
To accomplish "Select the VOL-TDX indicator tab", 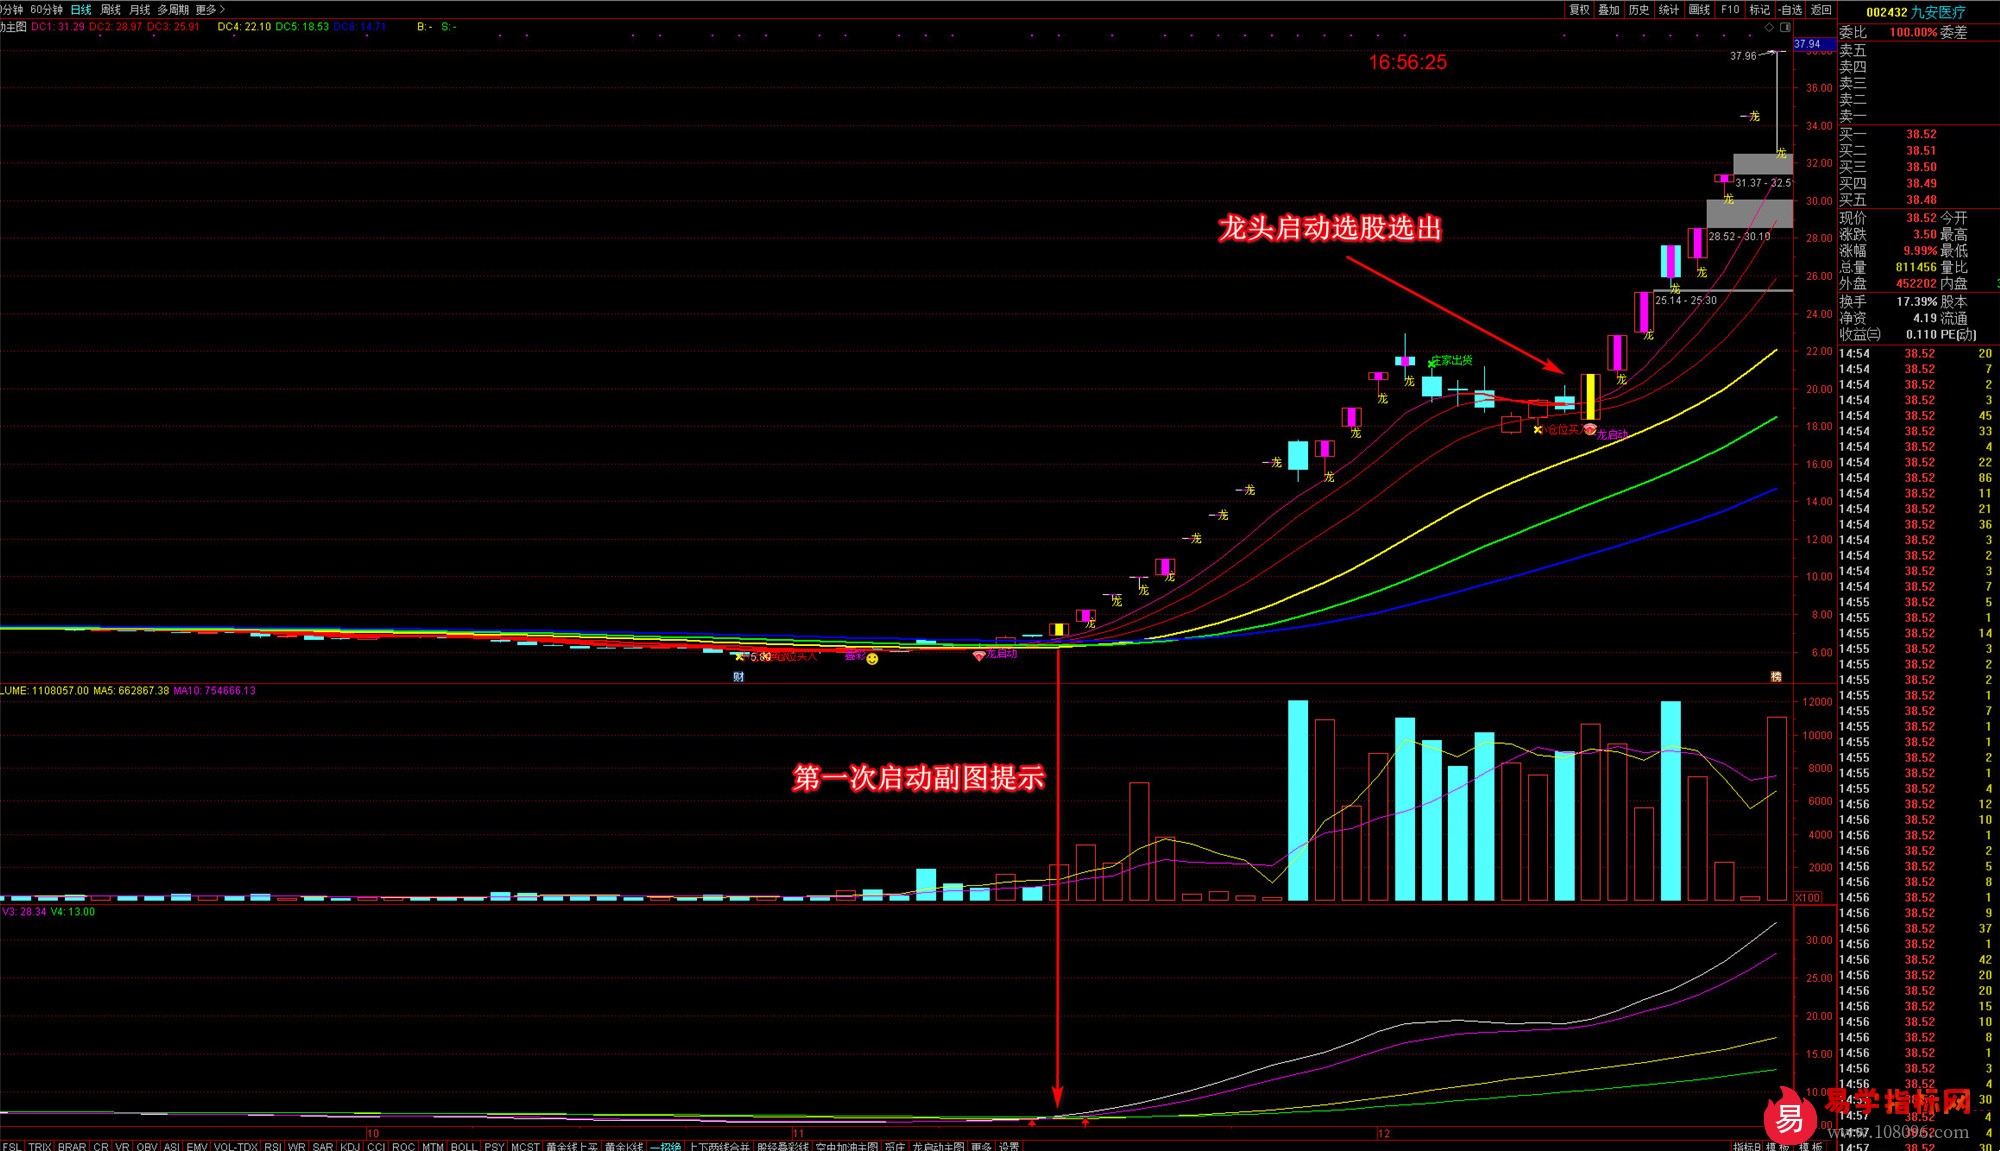I will coord(236,1146).
